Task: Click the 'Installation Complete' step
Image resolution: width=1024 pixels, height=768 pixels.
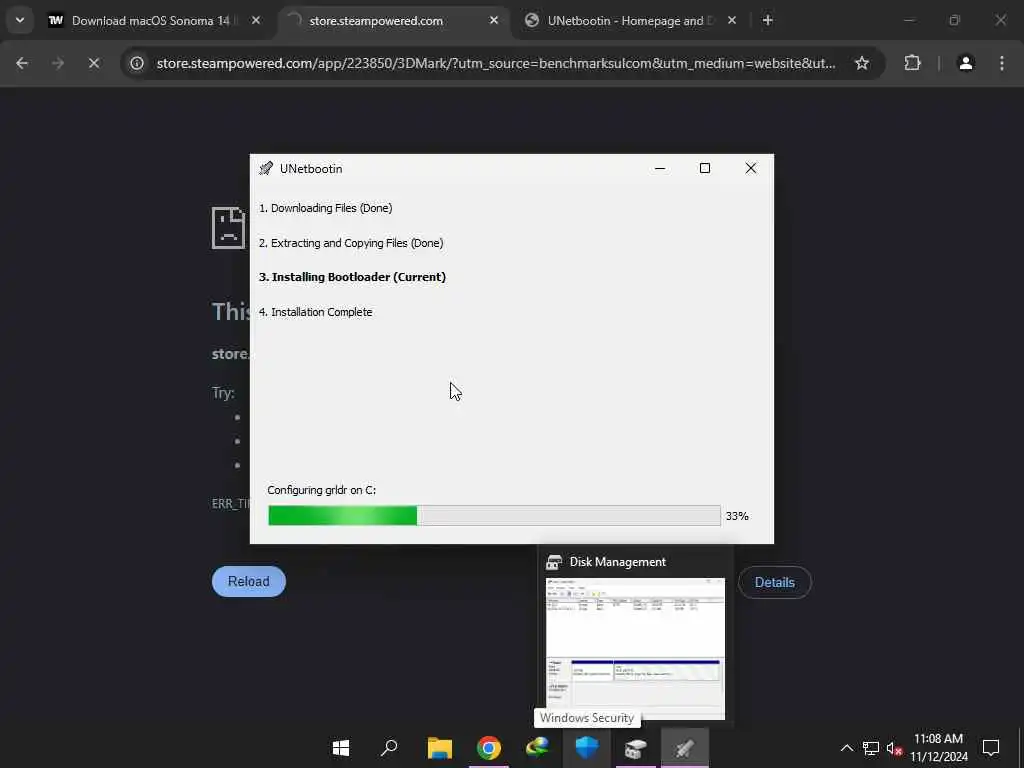Action: 315,312
